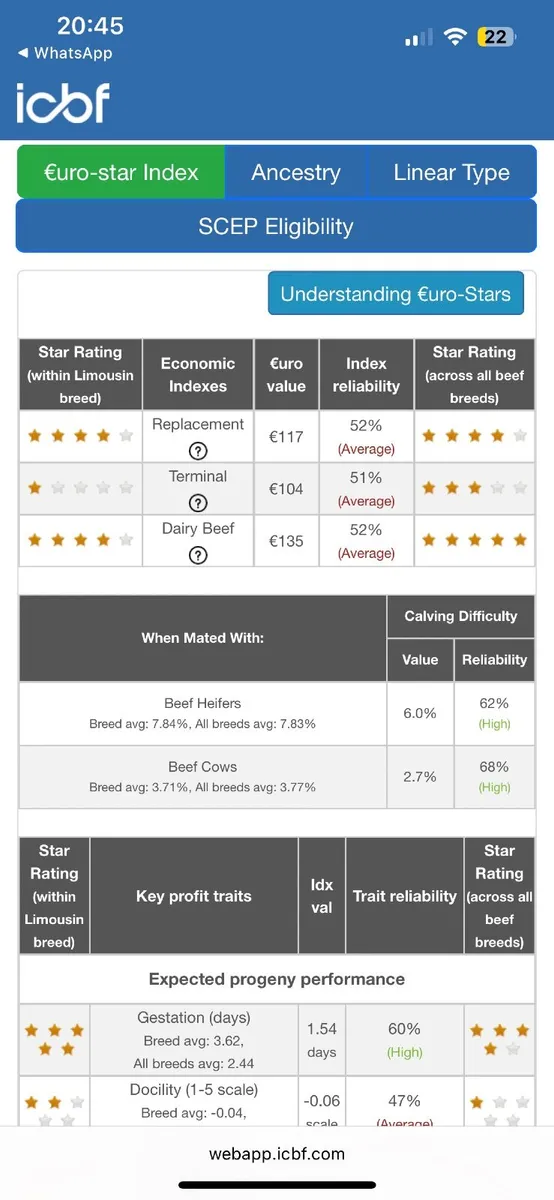
Task: Tap the Dairy Beef help question-mark icon
Action: pos(198,555)
